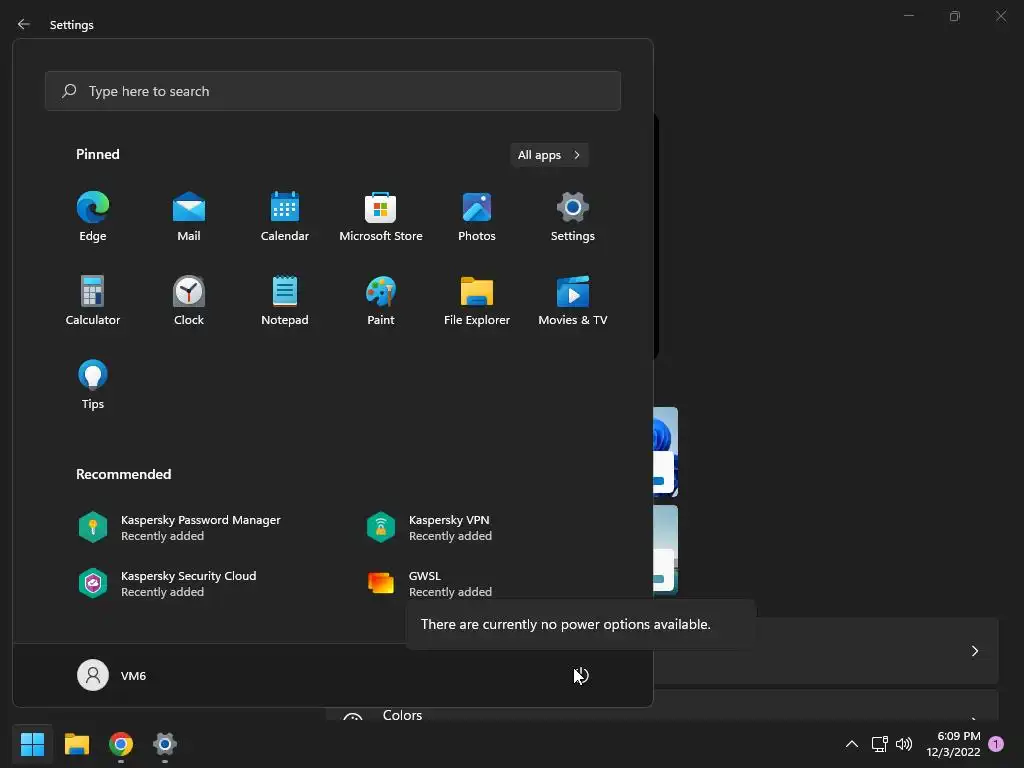This screenshot has width=1024, height=768.
Task: Open the Calculator app
Action: pyautogui.click(x=93, y=300)
